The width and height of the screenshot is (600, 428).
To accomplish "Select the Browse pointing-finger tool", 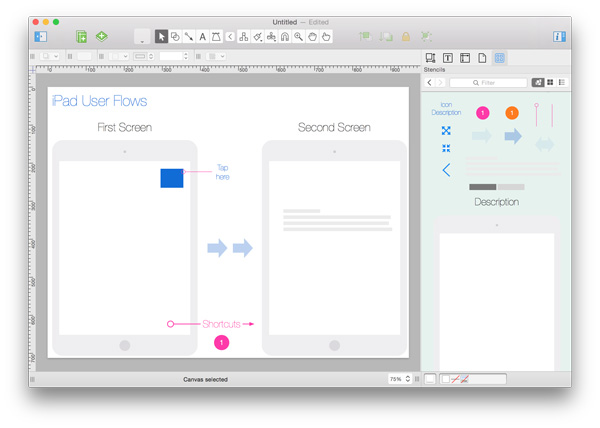I will 326,37.
